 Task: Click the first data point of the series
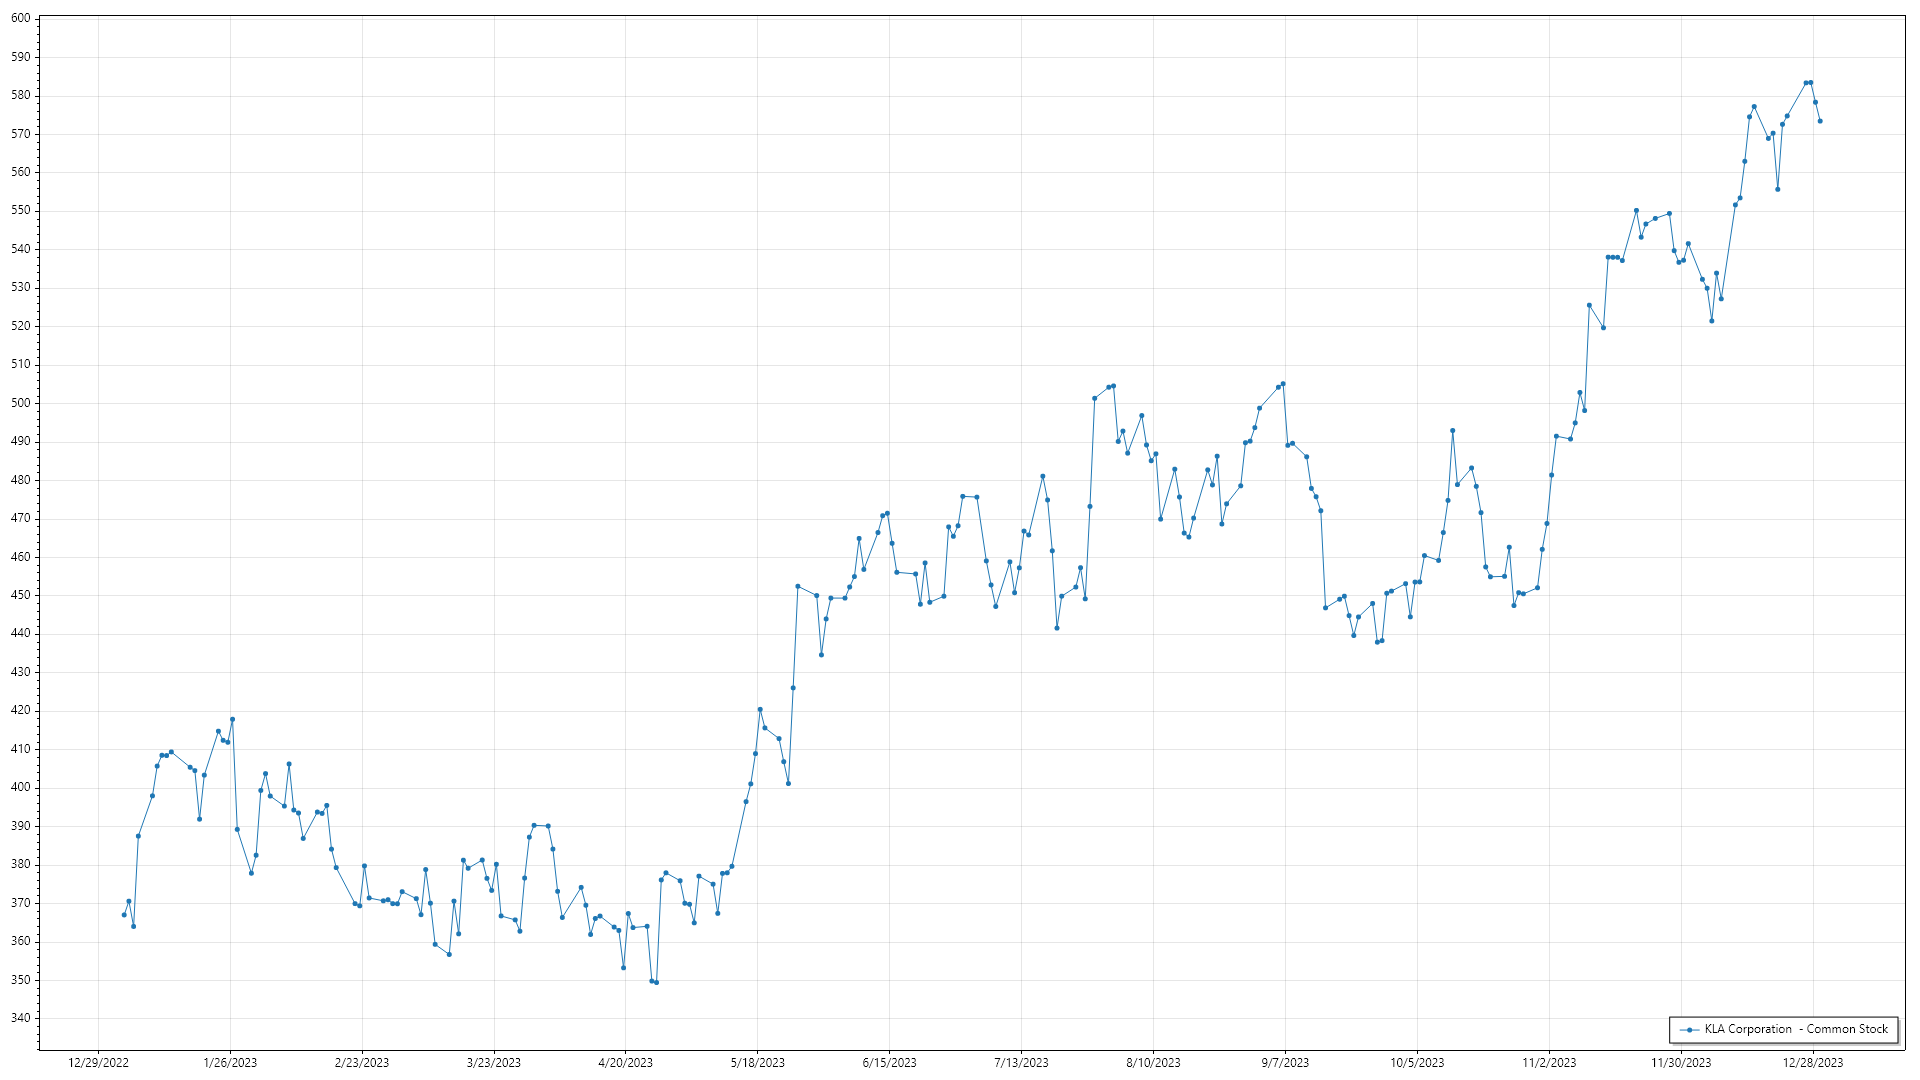pos(124,915)
